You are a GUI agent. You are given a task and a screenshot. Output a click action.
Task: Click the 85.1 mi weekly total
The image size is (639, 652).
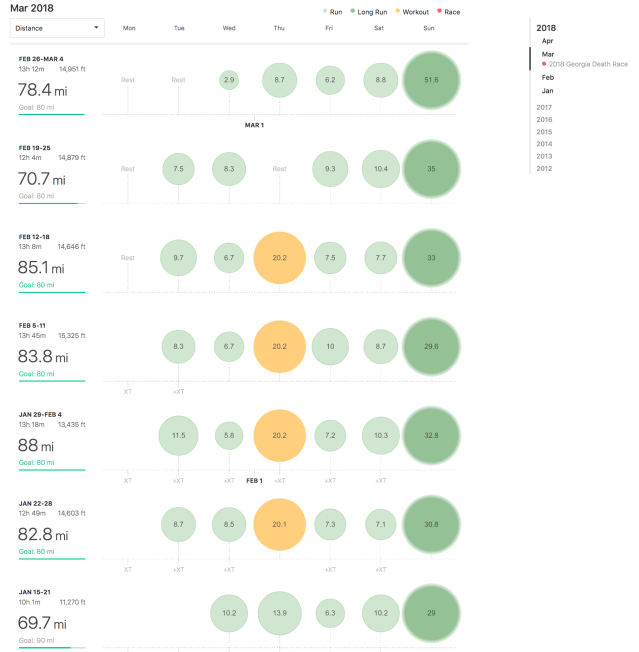tap(49, 268)
